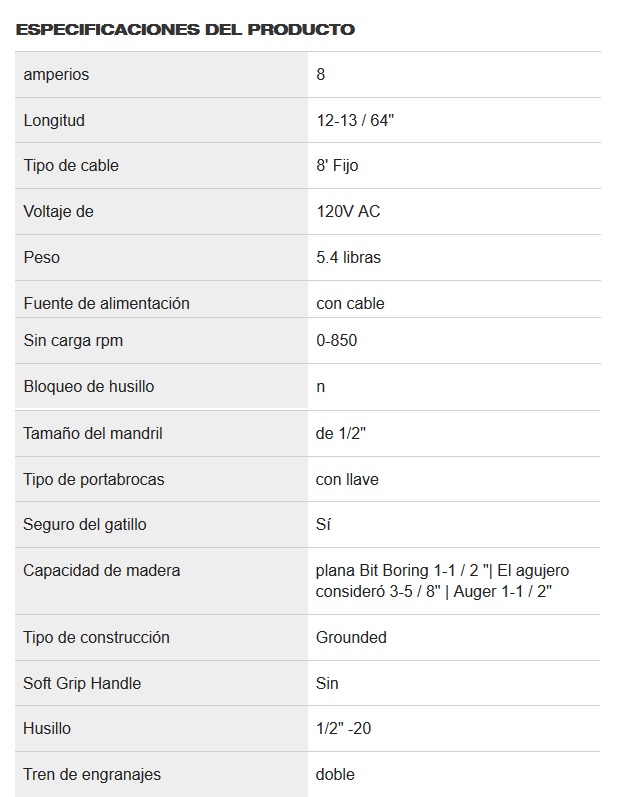Click the "doble" gear train value
This screenshot has width=633, height=797.
335,774
